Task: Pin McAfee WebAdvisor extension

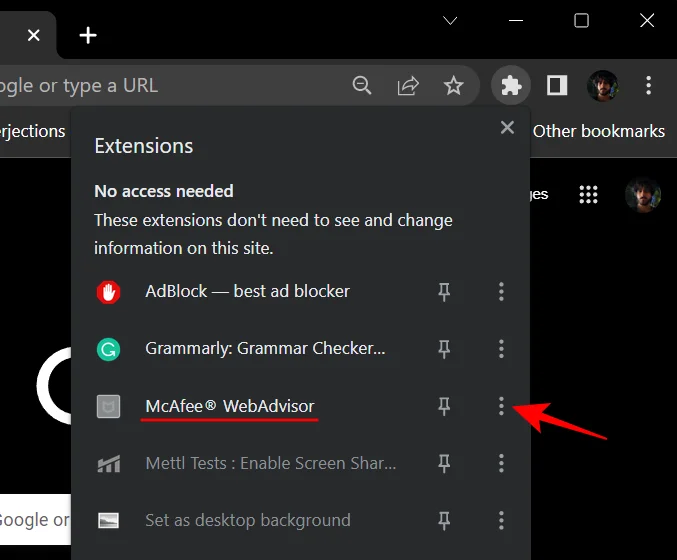Action: pyautogui.click(x=444, y=406)
